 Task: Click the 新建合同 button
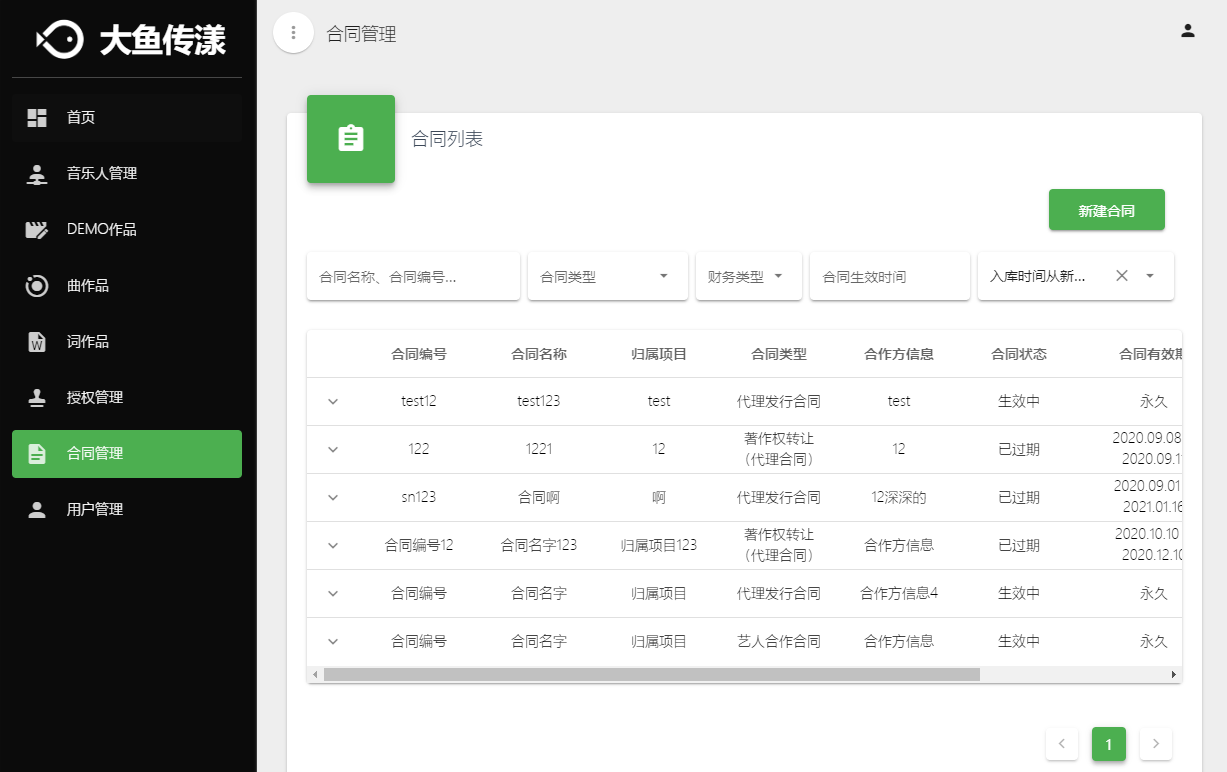tap(1106, 210)
